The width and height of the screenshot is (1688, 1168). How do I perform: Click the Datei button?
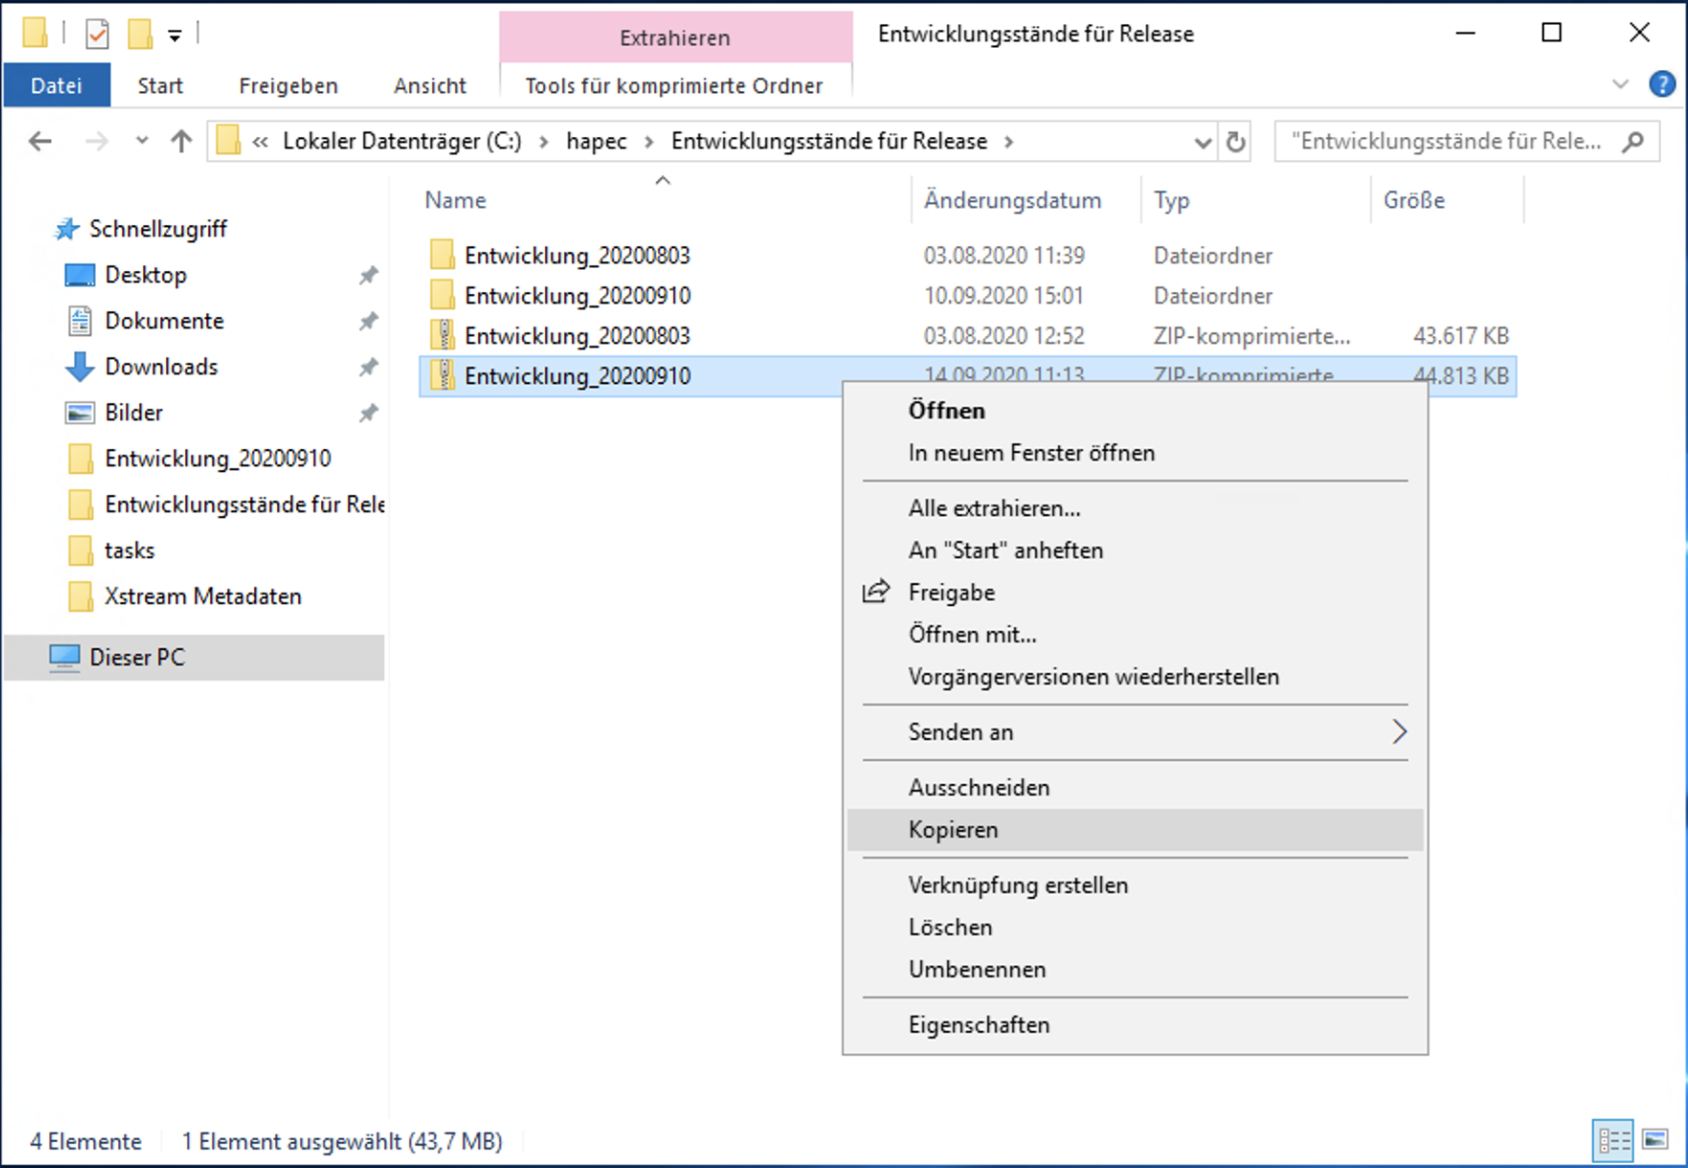[57, 86]
